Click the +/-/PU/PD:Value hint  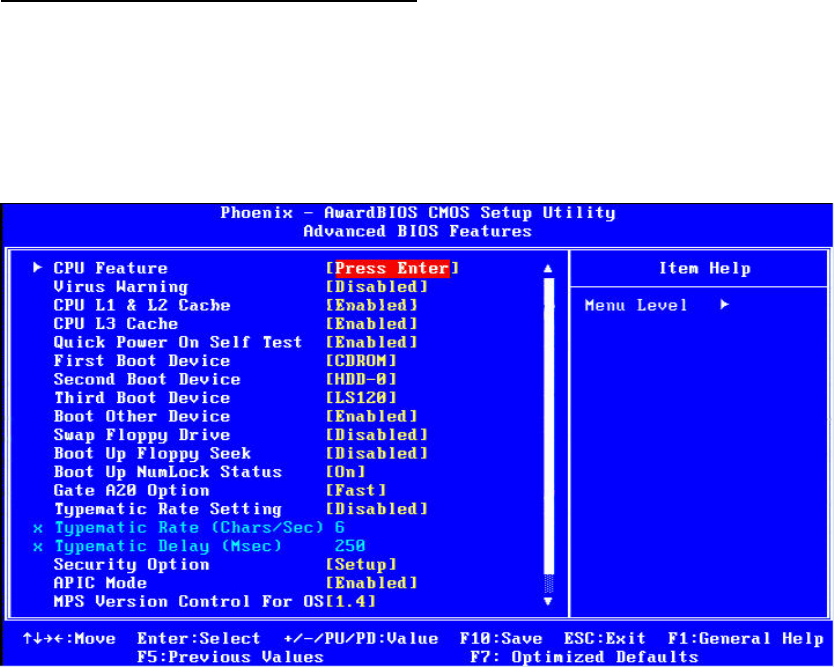click(x=361, y=638)
